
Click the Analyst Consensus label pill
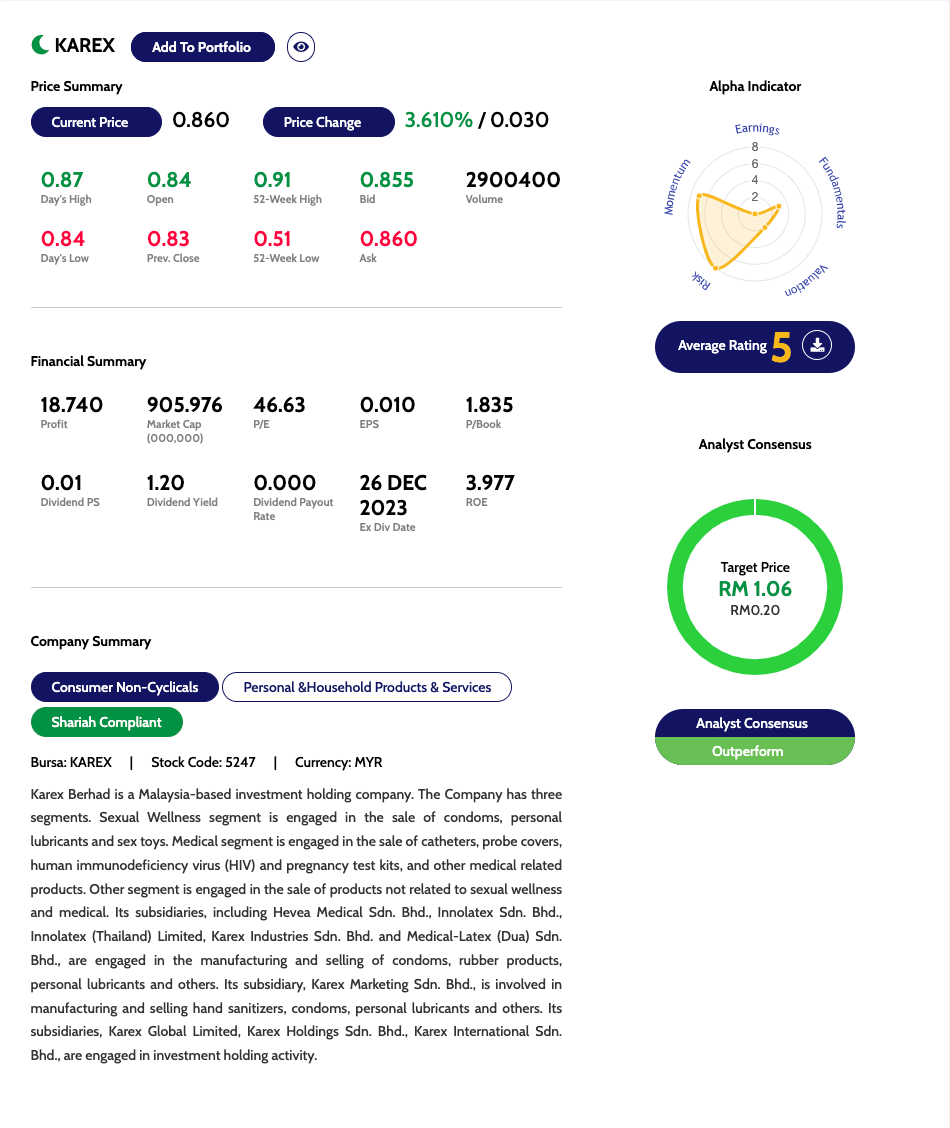(754, 723)
